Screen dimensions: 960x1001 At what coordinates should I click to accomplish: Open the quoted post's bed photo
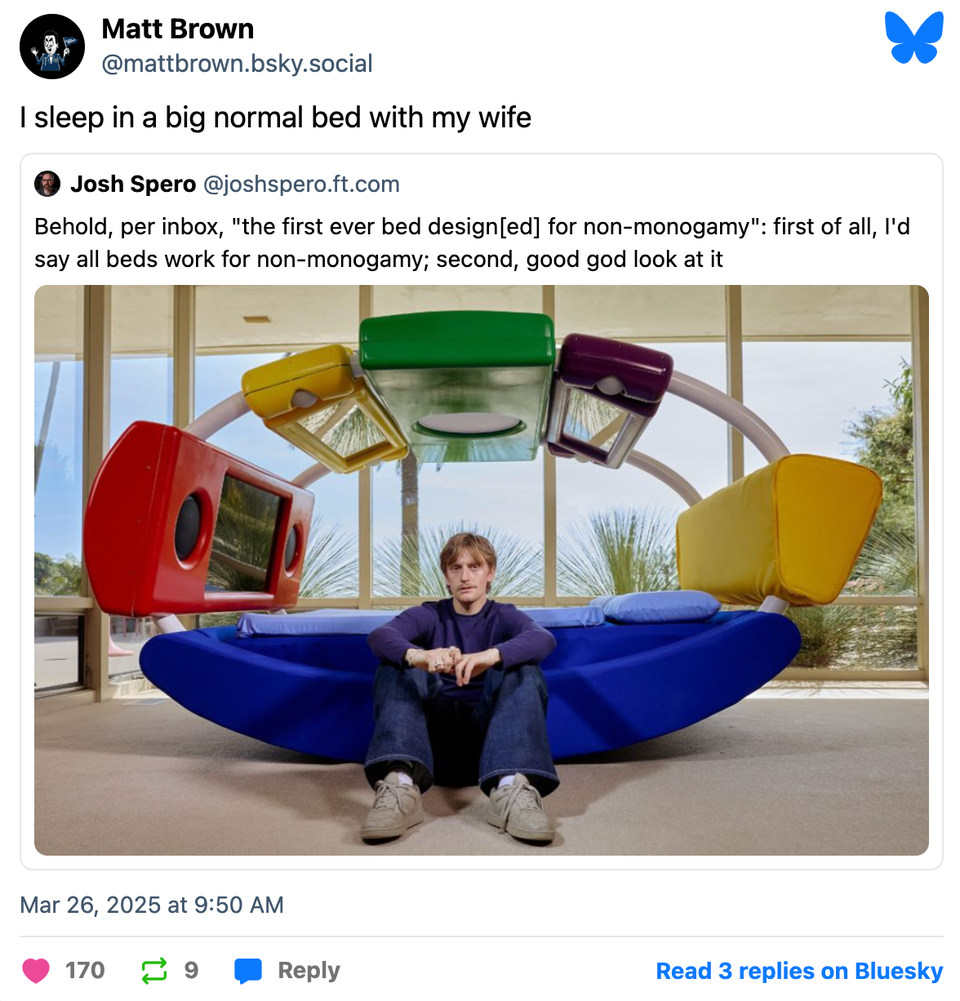pos(481,570)
